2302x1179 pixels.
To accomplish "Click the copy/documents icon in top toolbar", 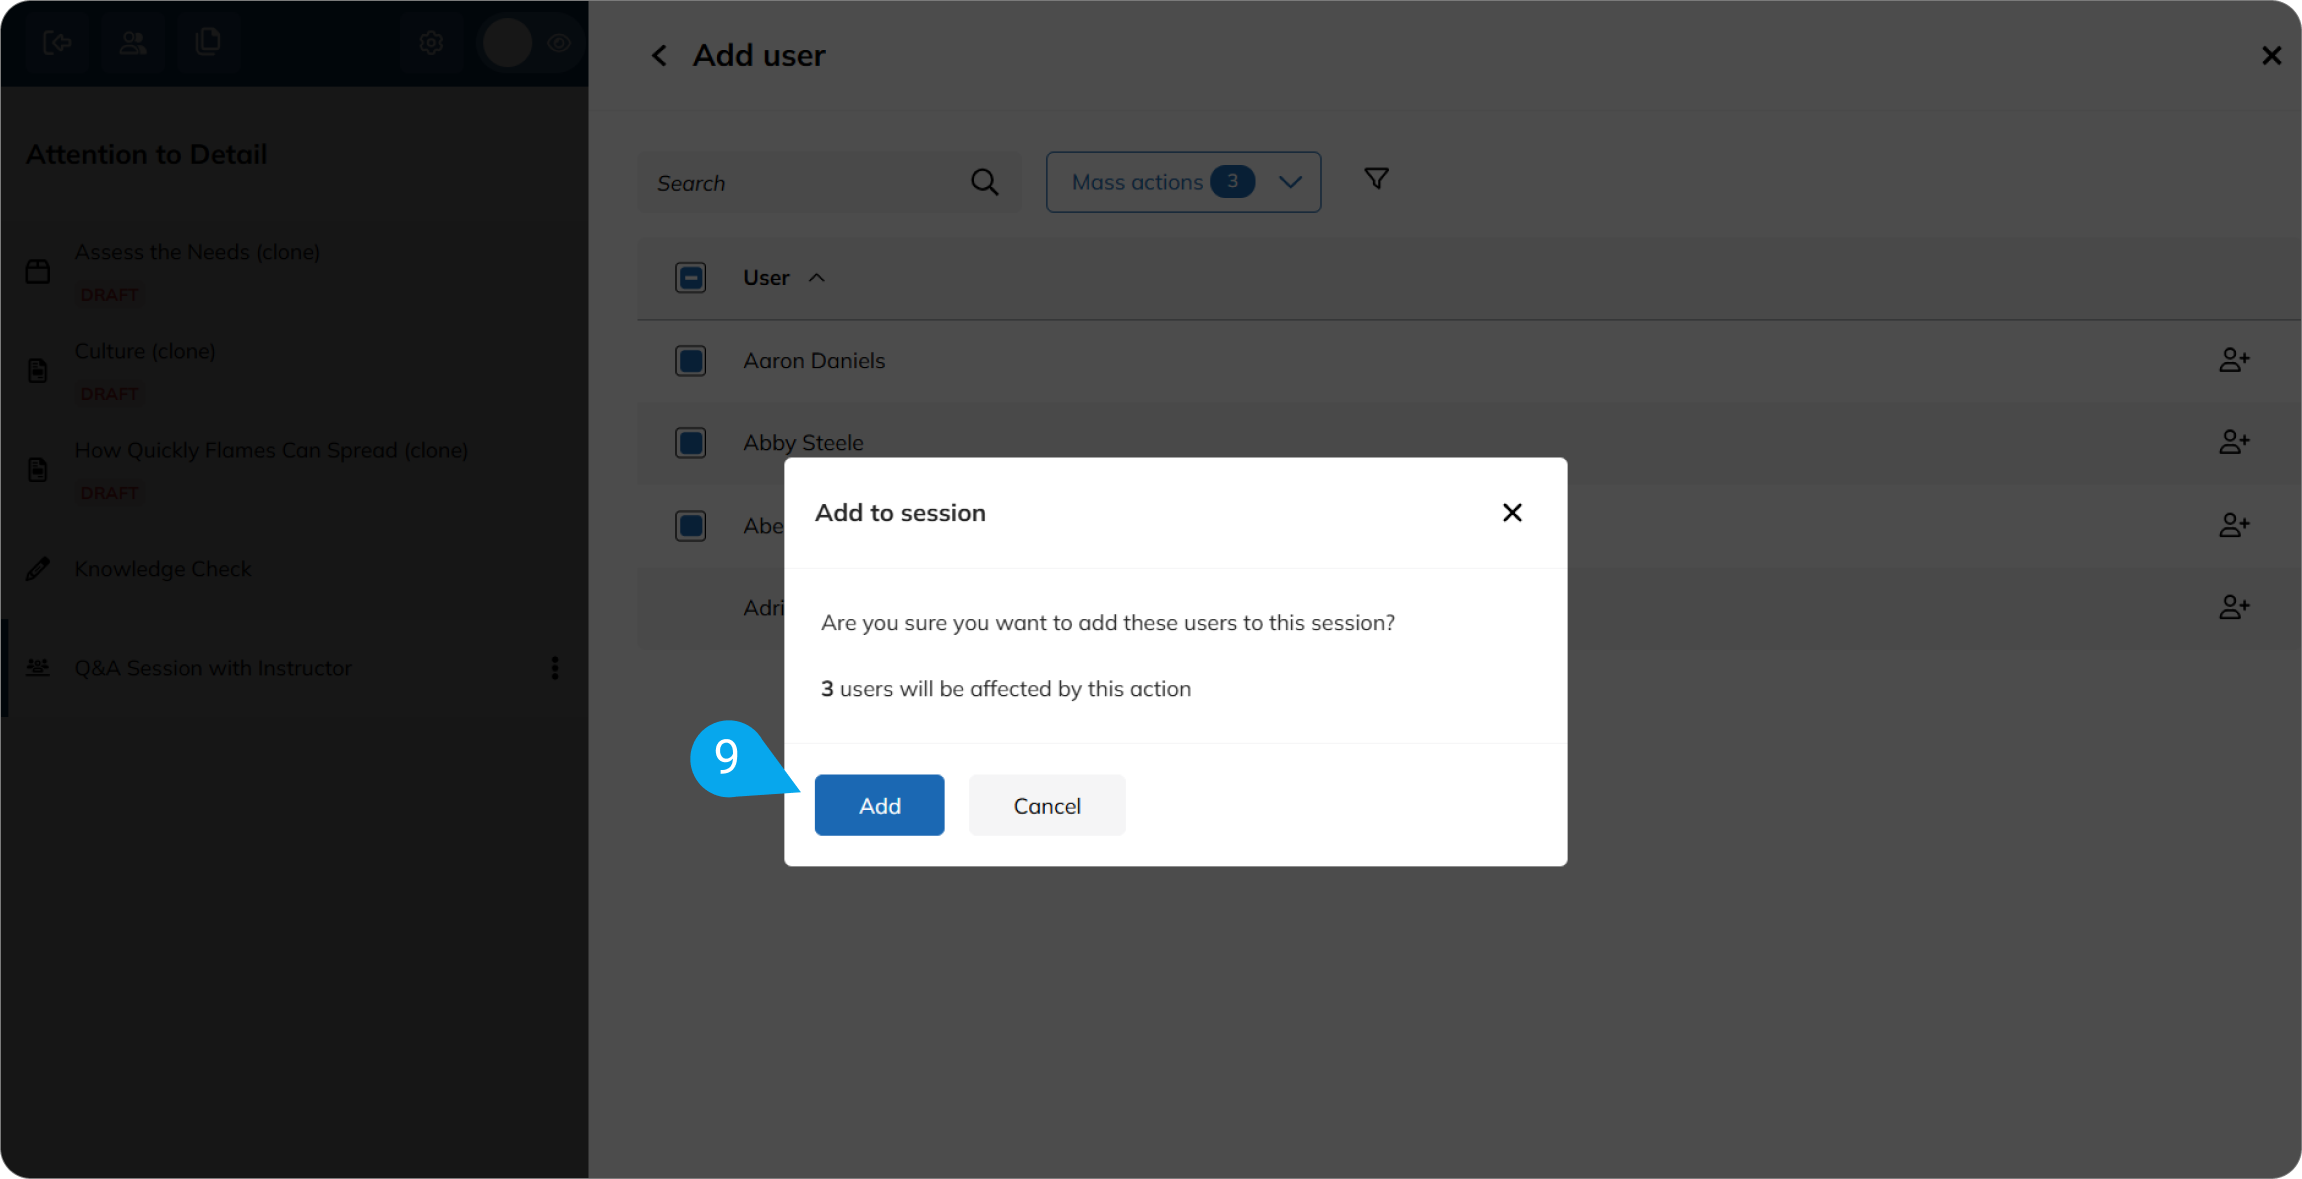I will pyautogui.click(x=209, y=42).
